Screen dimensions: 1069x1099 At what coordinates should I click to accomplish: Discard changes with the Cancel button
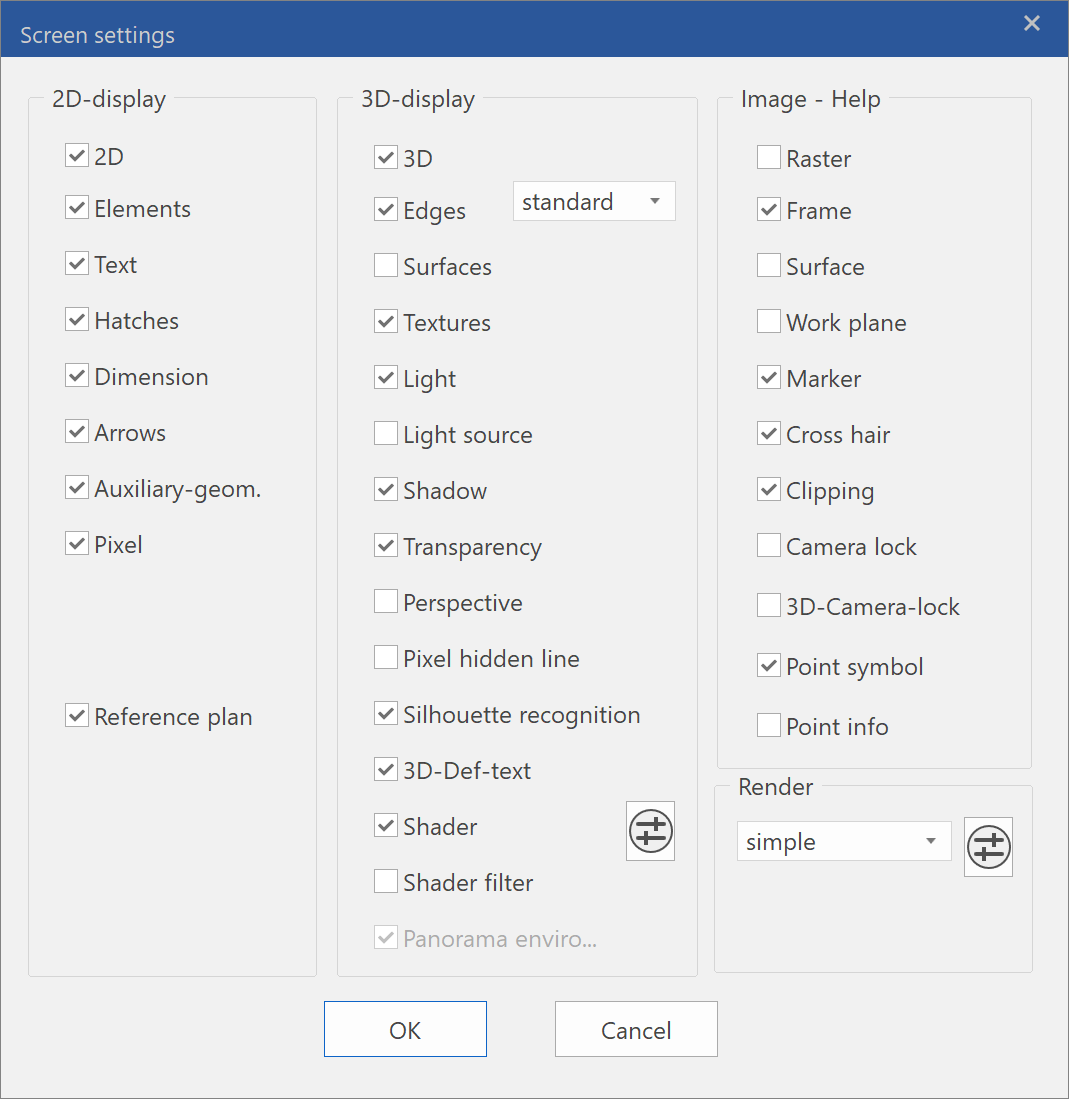(x=636, y=1028)
